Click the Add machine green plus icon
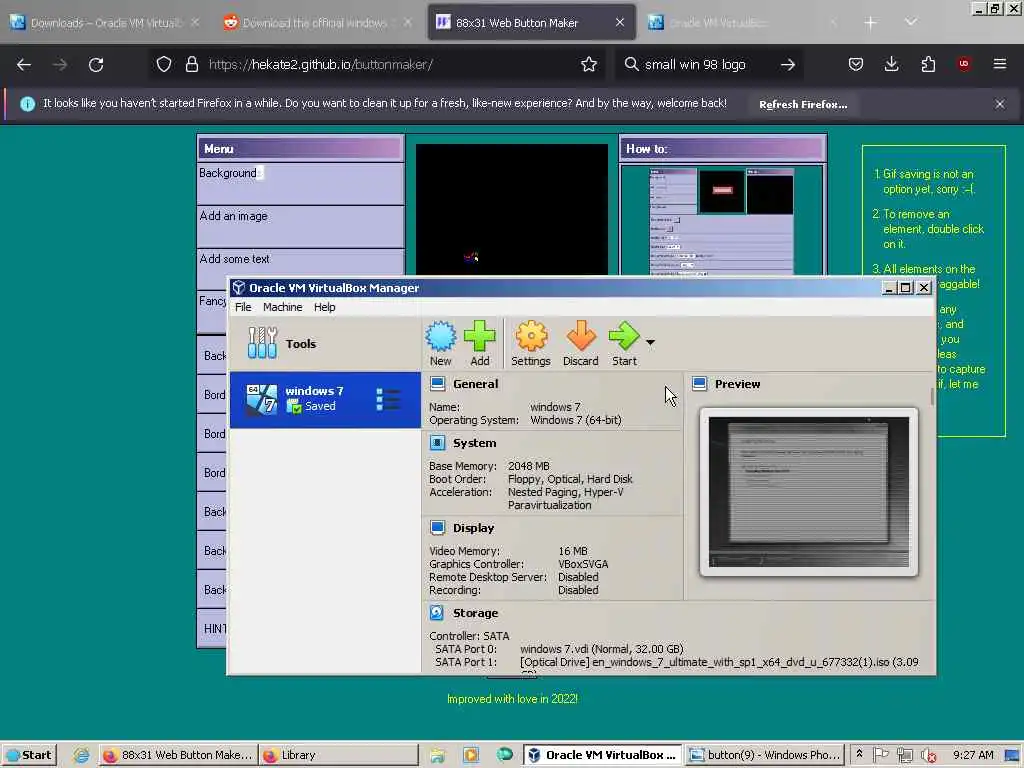This screenshot has height=768, width=1024. [479, 344]
